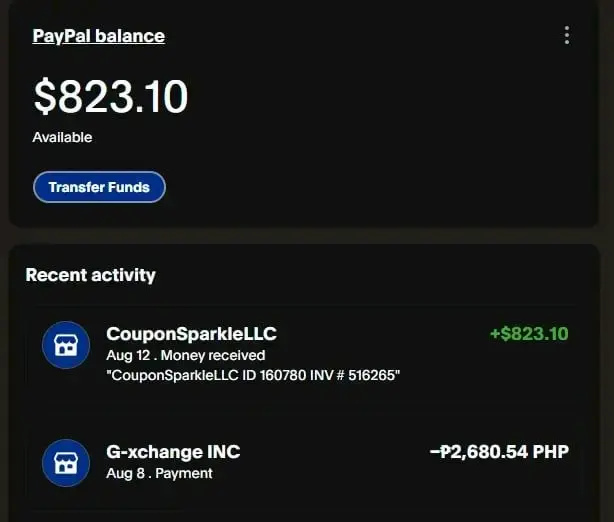Select the CouponSparkleLLC merchant name
614x522 pixels.
click(x=191, y=334)
